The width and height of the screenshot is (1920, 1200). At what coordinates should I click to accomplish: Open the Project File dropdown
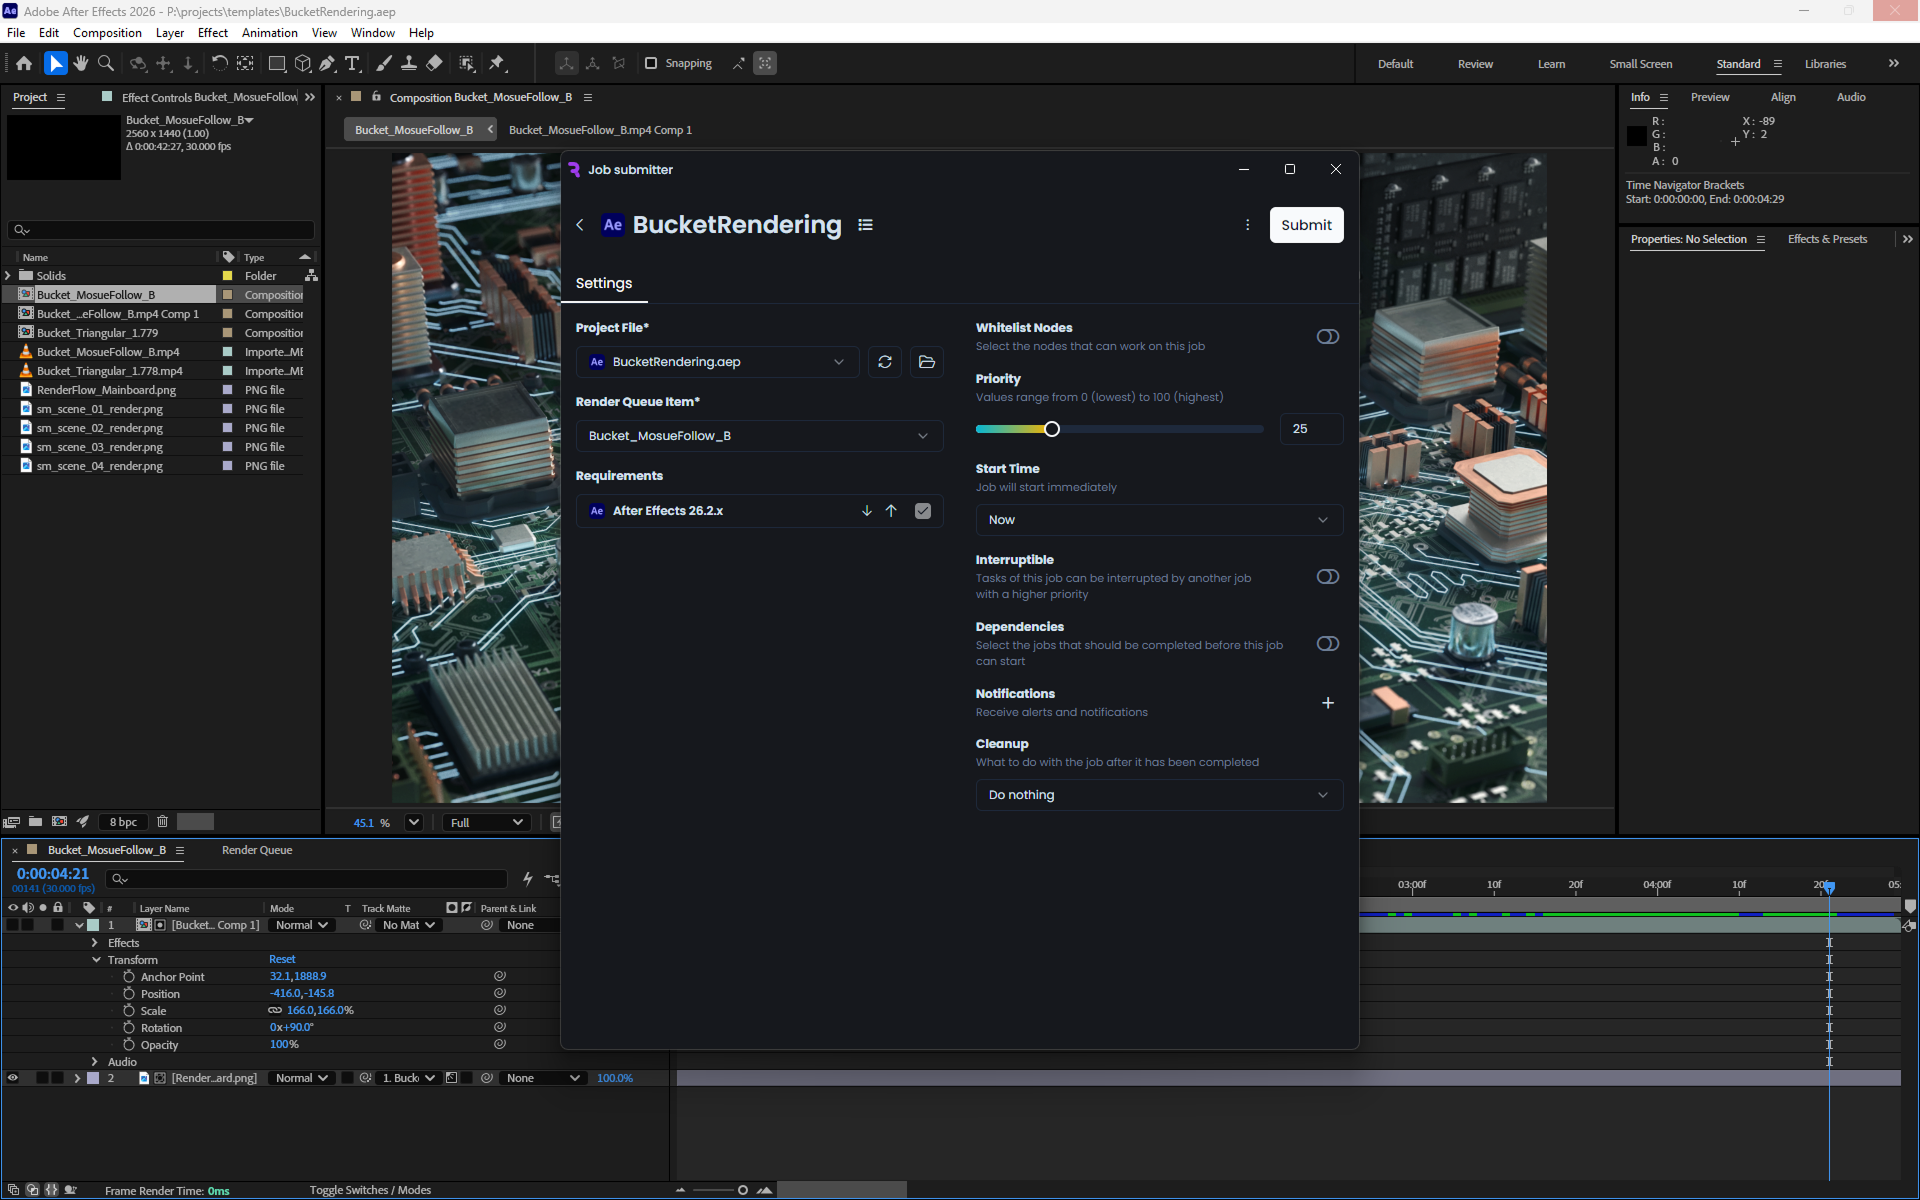(x=717, y=362)
